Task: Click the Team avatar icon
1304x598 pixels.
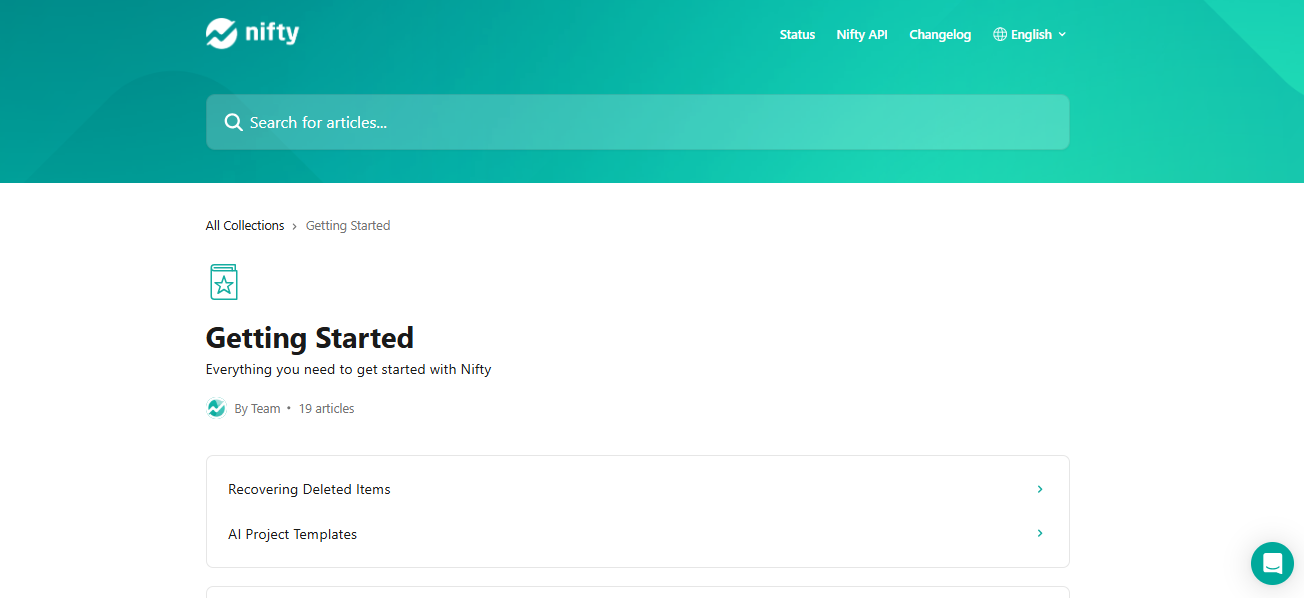Action: (216, 408)
